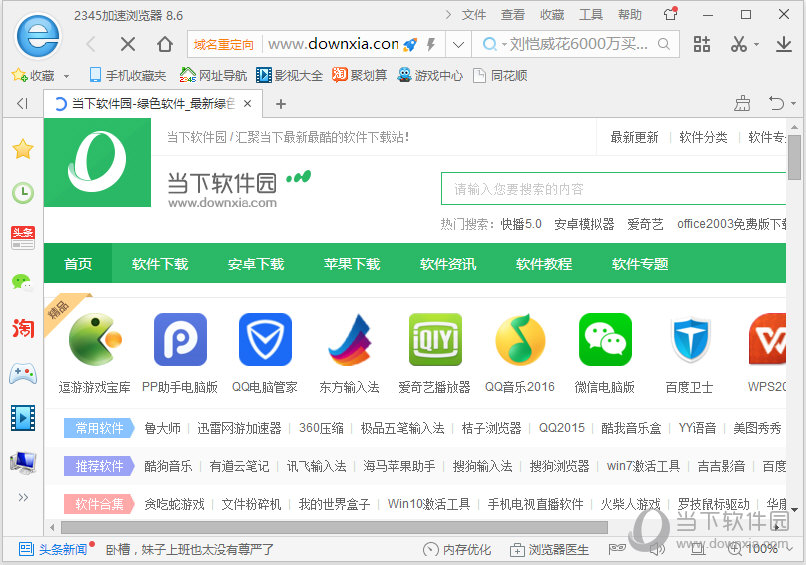Select the 当下软件园 browser tab
The width and height of the screenshot is (806, 565).
(153, 104)
